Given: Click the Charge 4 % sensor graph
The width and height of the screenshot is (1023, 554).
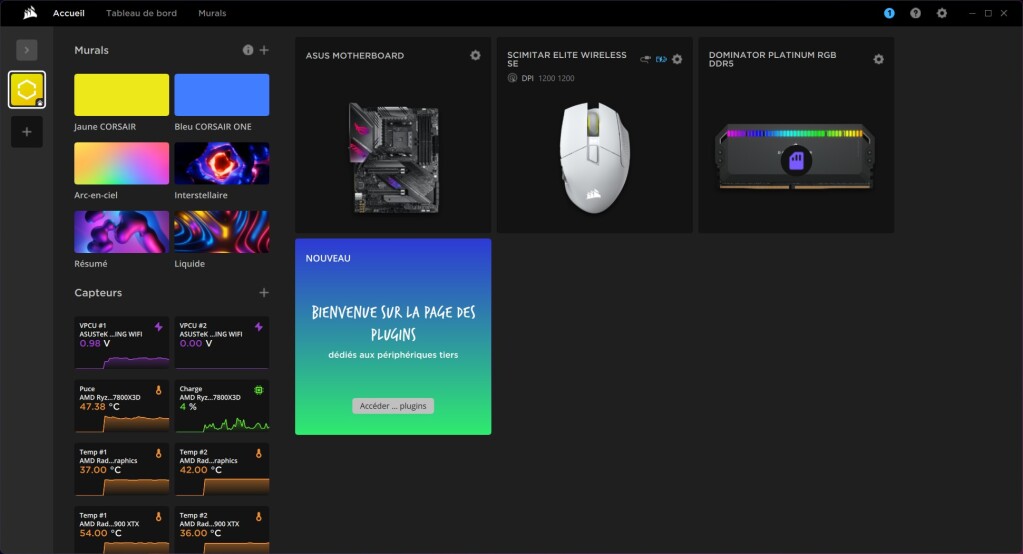Looking at the screenshot, I should pyautogui.click(x=222, y=424).
